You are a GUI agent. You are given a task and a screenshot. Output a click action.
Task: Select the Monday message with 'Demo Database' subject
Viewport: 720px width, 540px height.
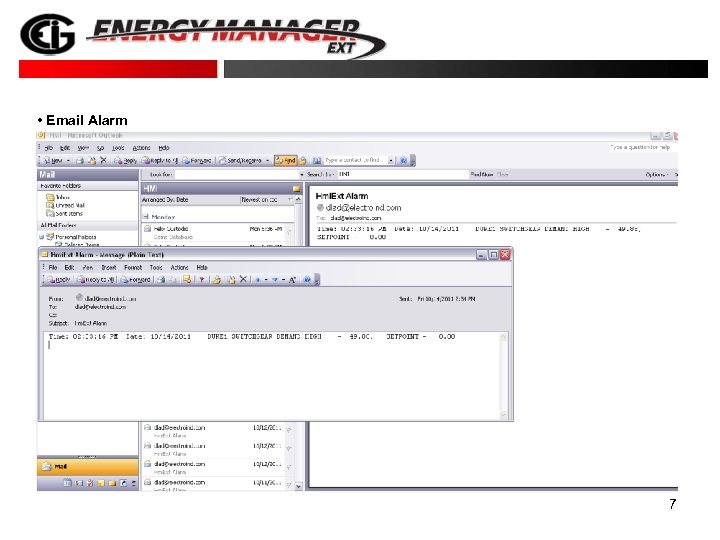pyautogui.click(x=217, y=233)
